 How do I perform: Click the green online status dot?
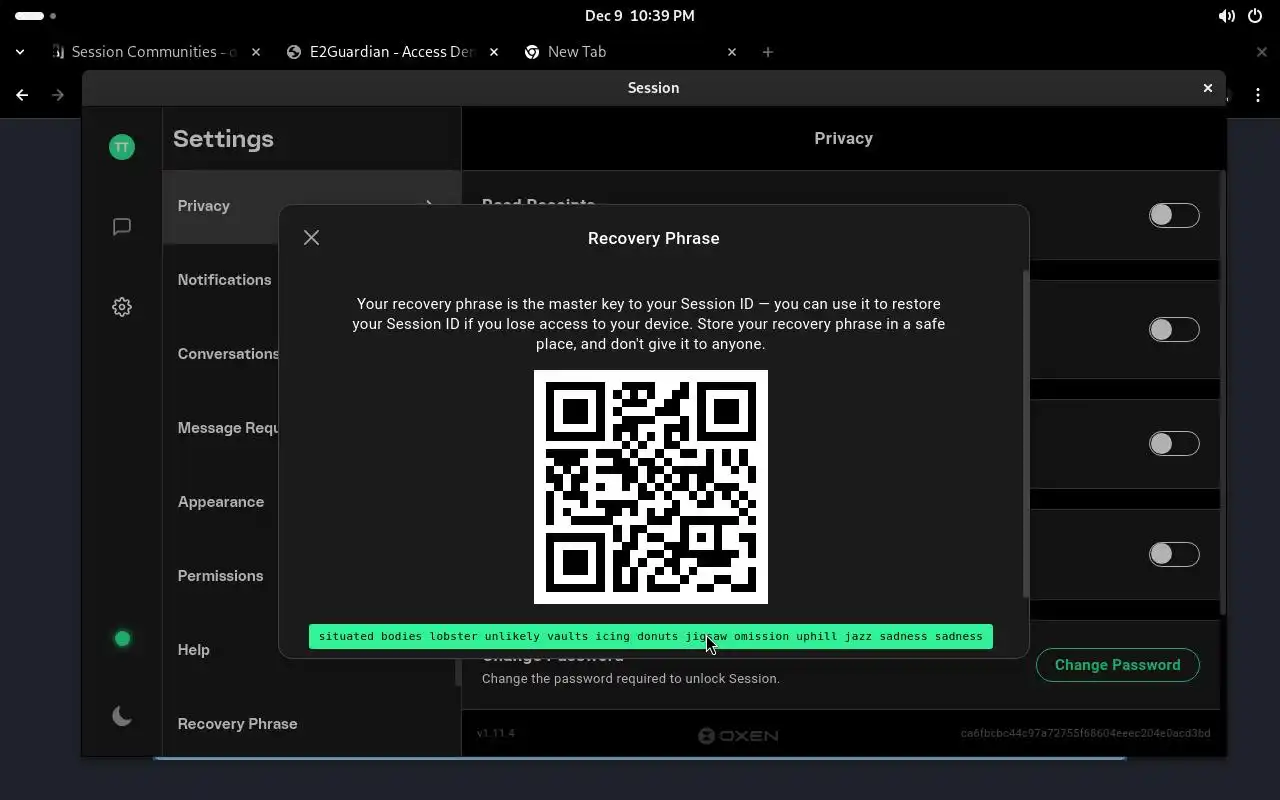click(122, 638)
